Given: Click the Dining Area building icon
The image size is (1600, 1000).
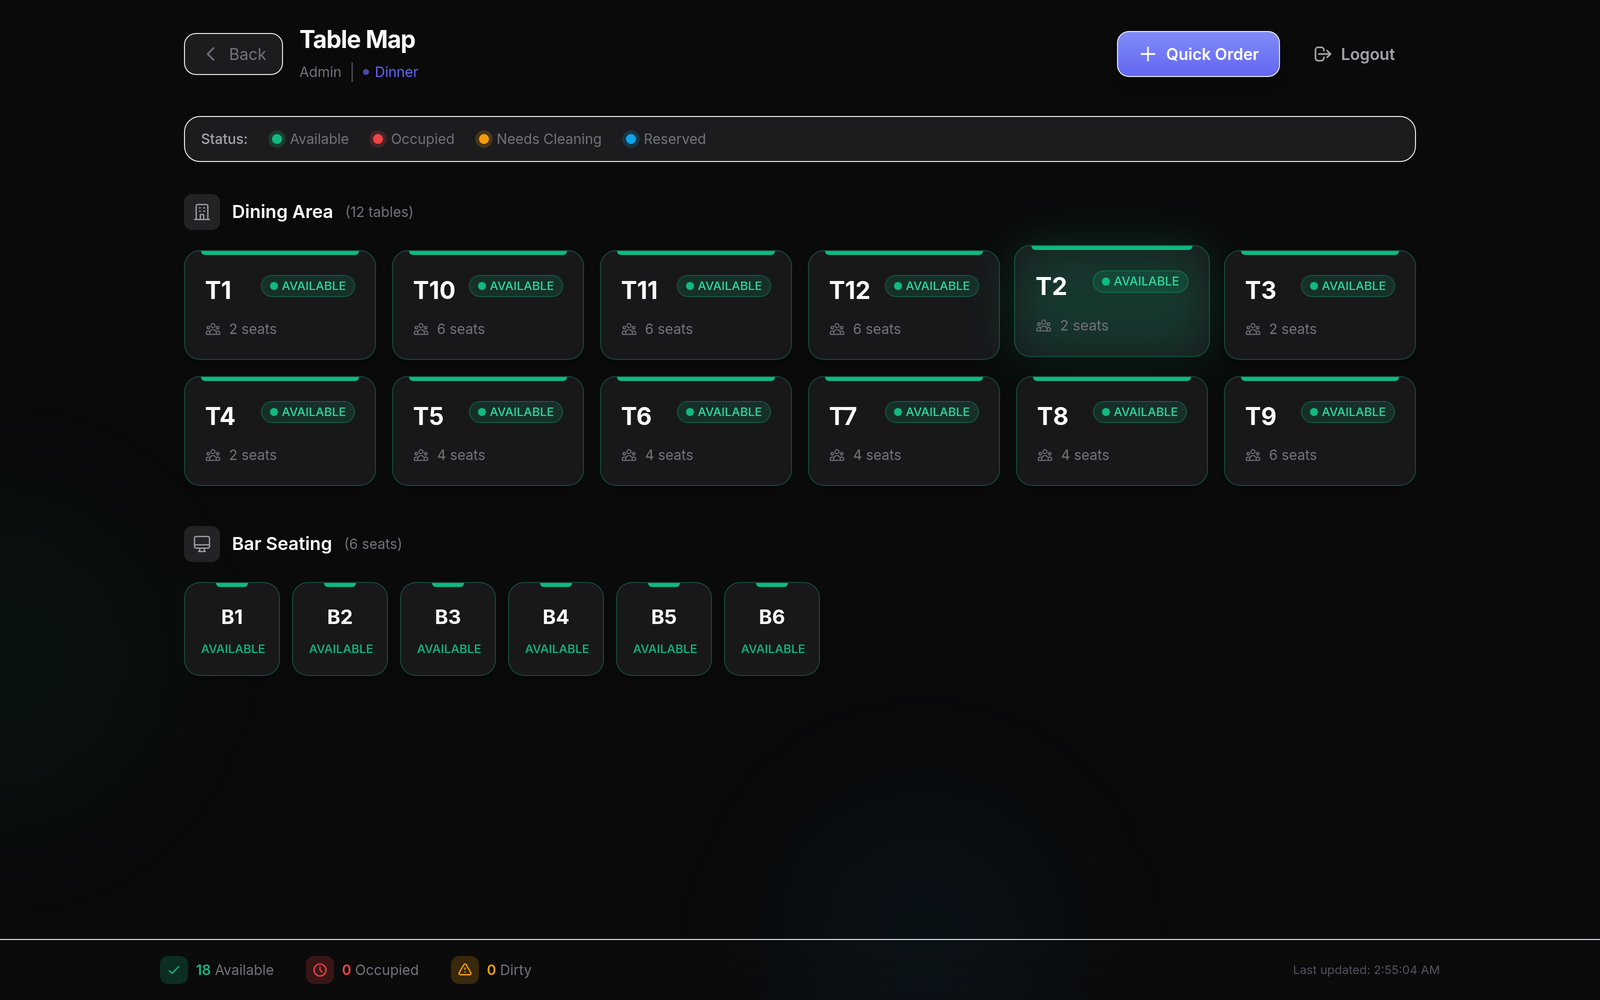Looking at the screenshot, I should pos(202,212).
